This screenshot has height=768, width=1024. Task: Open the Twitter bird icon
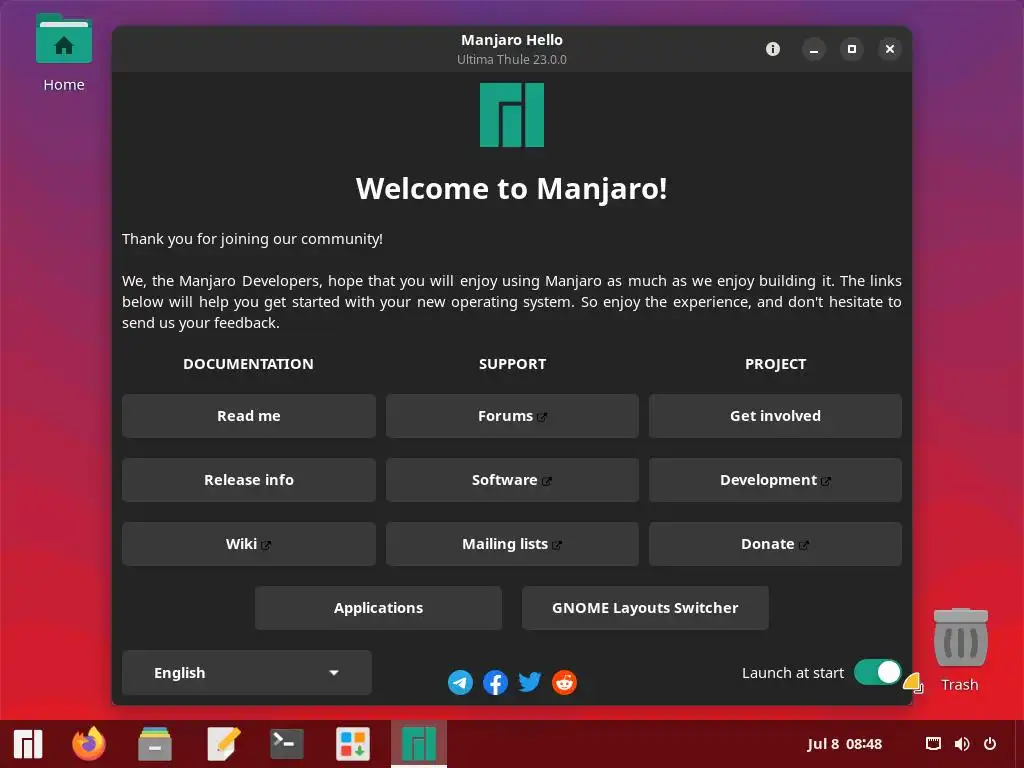click(x=530, y=682)
